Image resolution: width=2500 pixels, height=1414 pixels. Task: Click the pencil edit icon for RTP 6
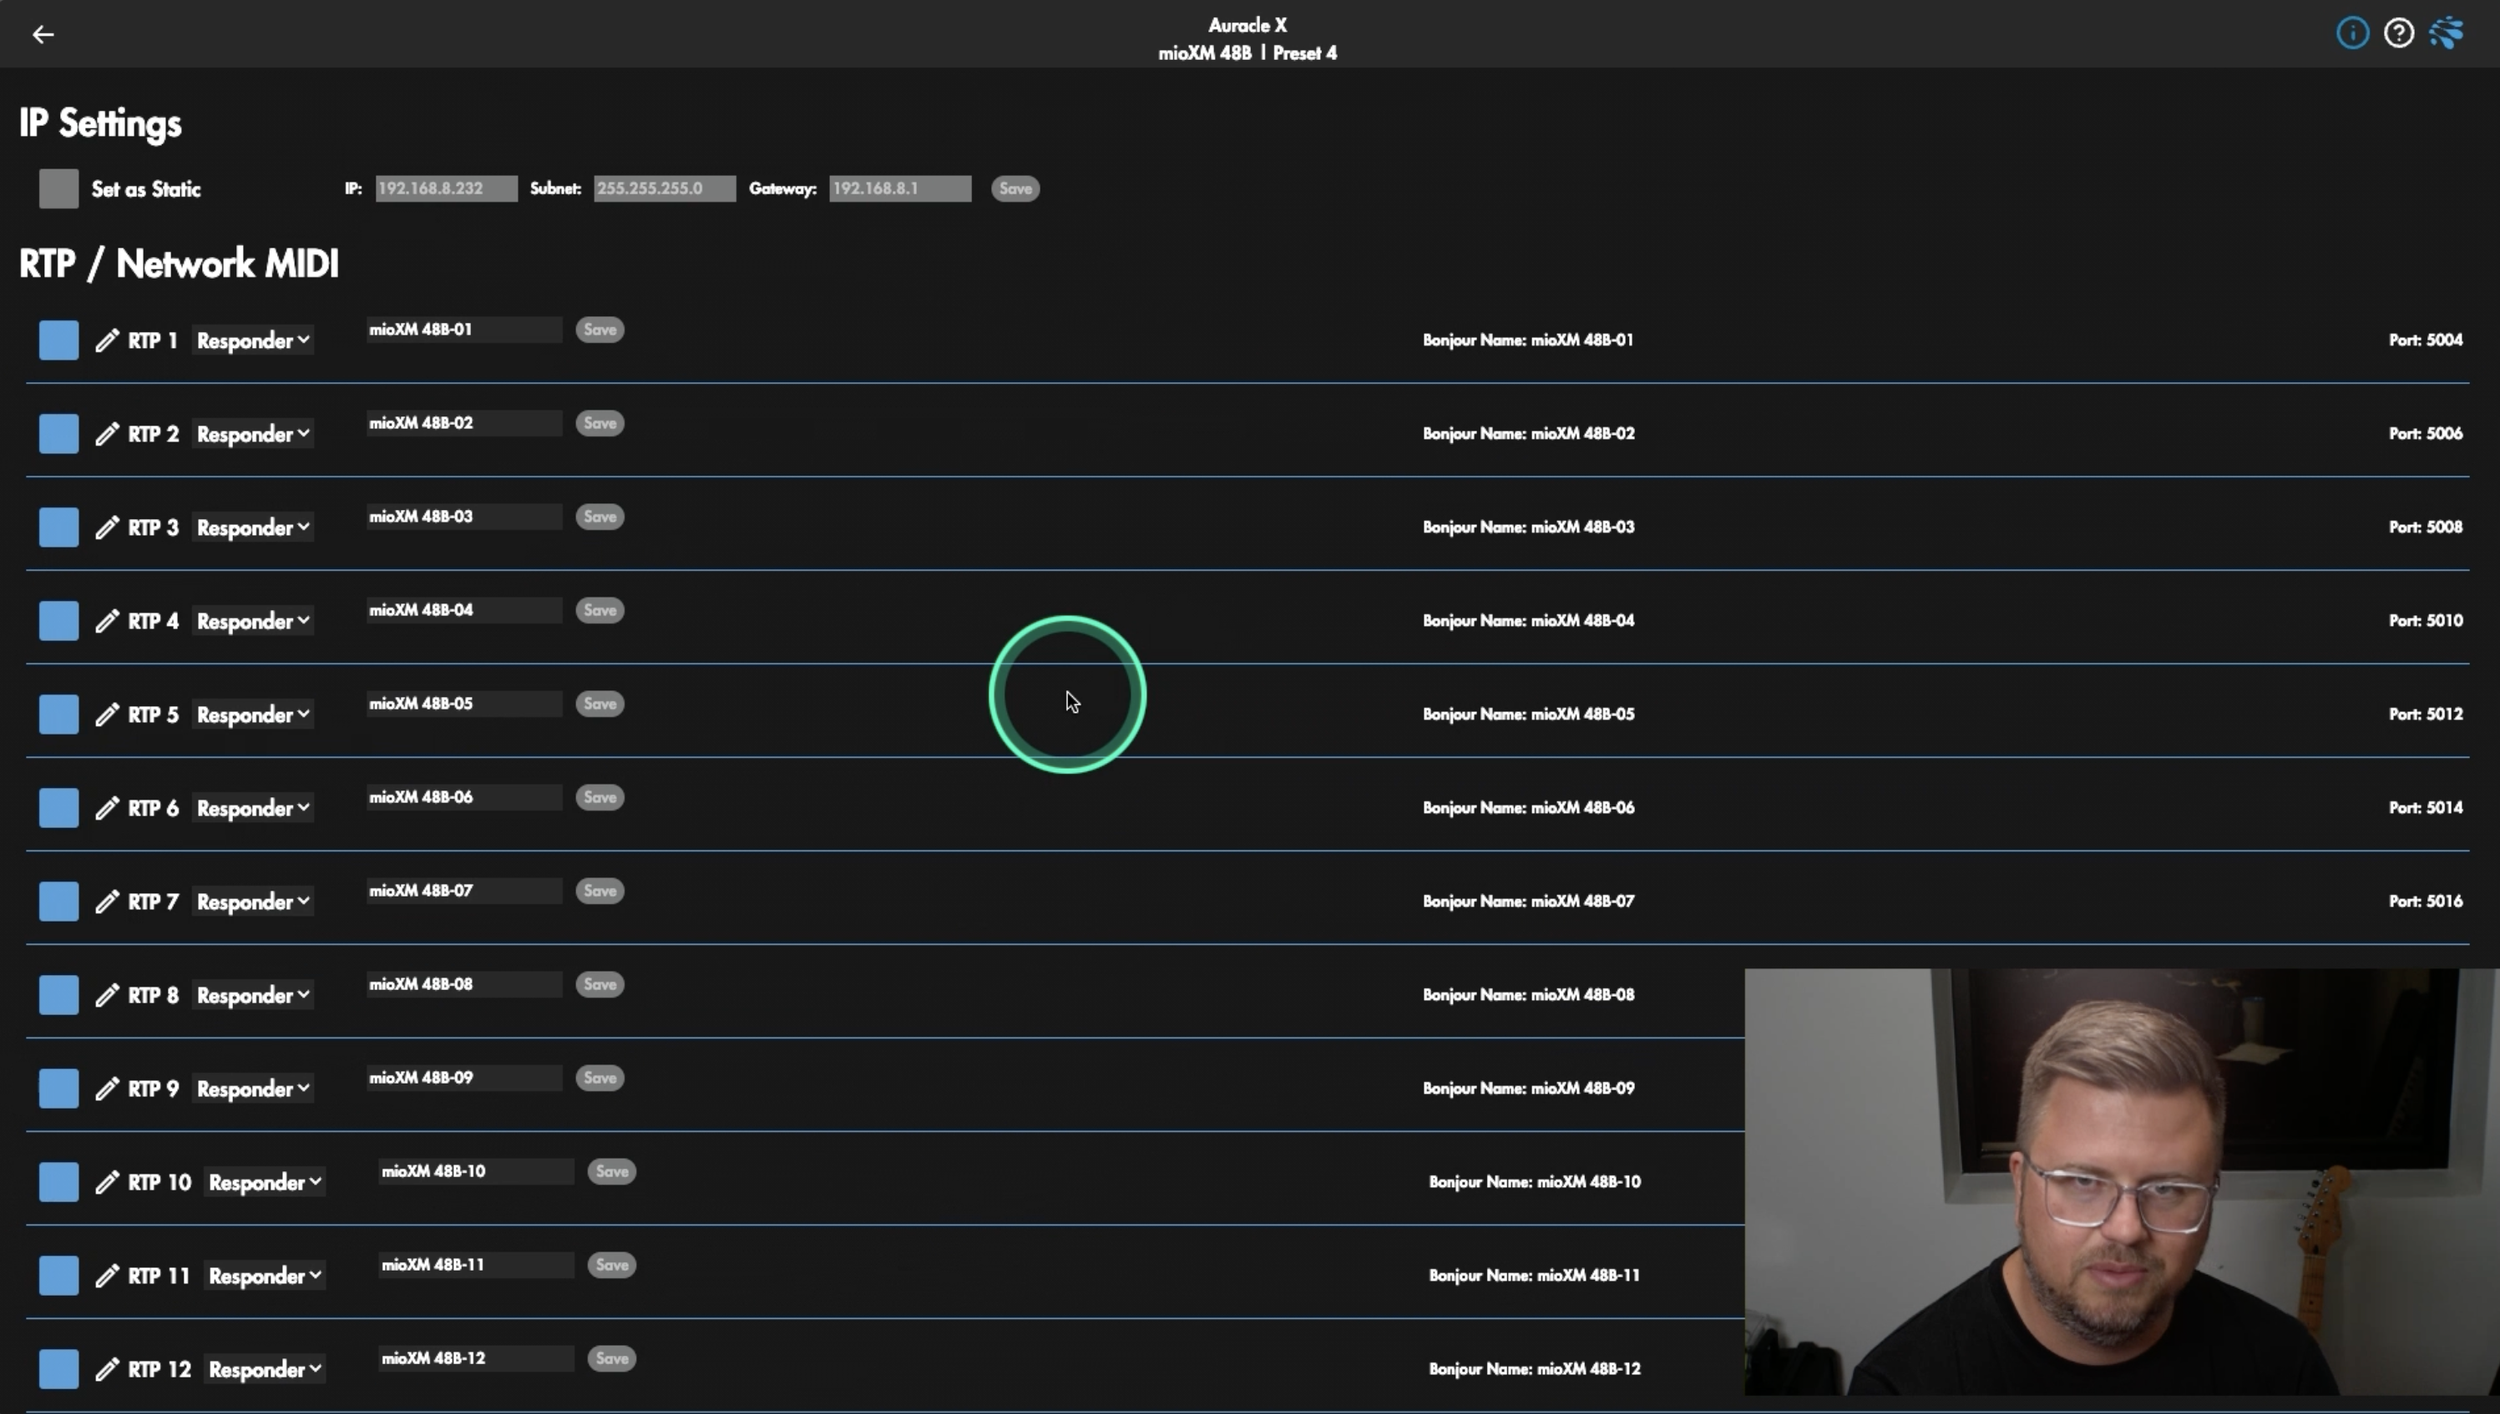(107, 808)
